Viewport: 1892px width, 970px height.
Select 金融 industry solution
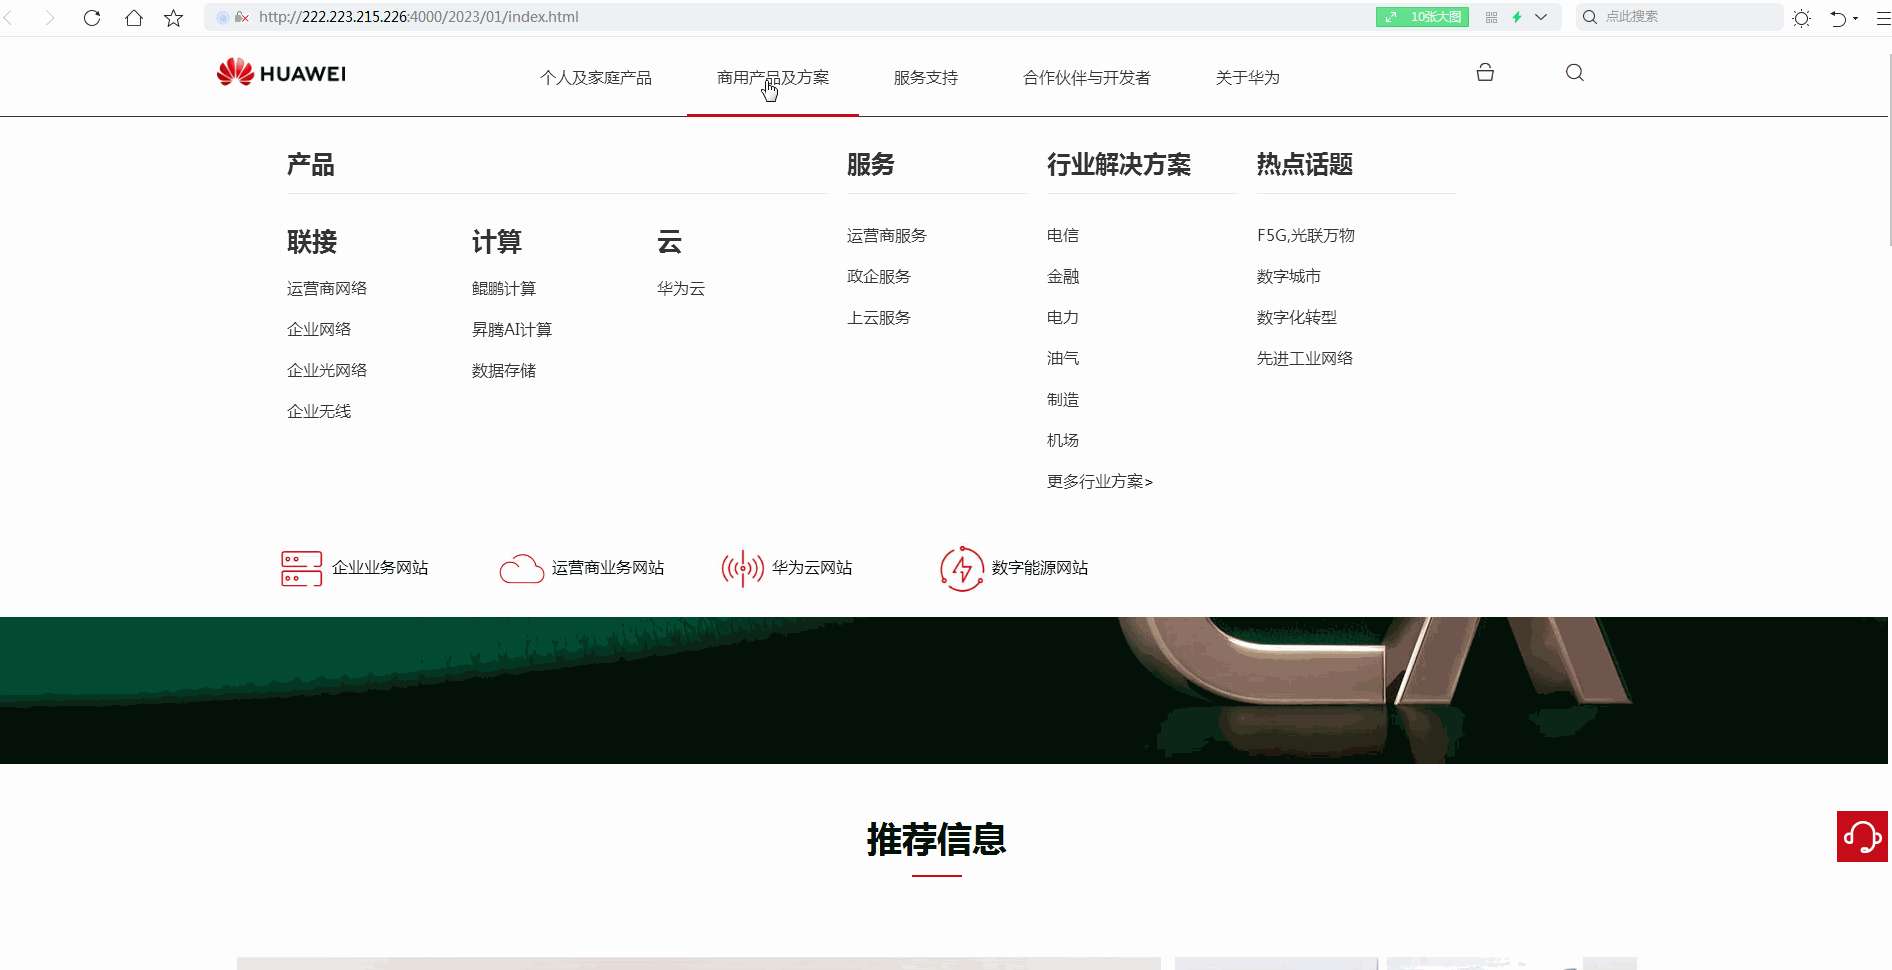tap(1063, 276)
